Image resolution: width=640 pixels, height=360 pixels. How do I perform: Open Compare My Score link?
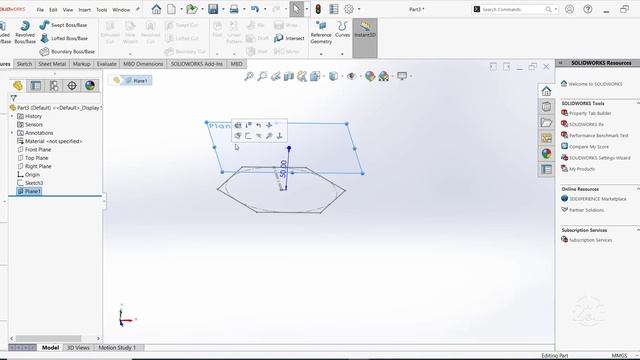589,147
